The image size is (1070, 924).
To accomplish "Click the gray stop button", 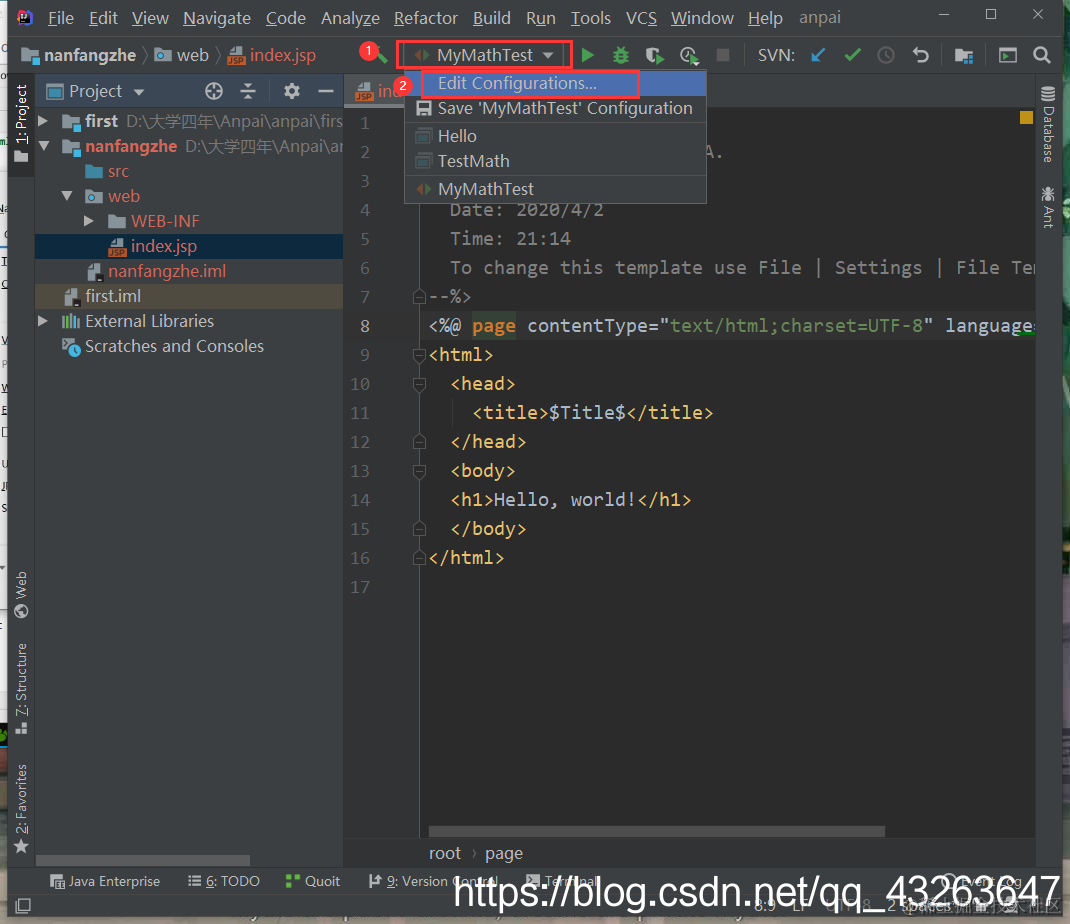I will click(723, 55).
